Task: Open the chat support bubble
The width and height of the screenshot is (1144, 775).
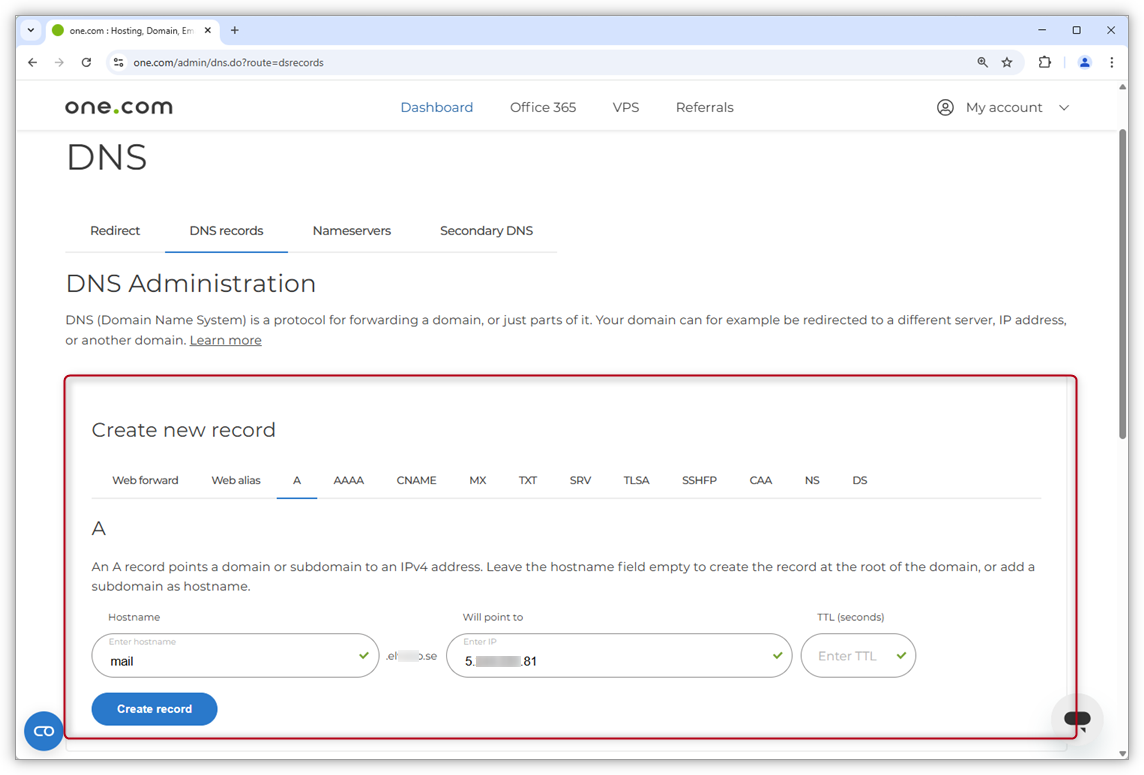Action: click(1077, 719)
